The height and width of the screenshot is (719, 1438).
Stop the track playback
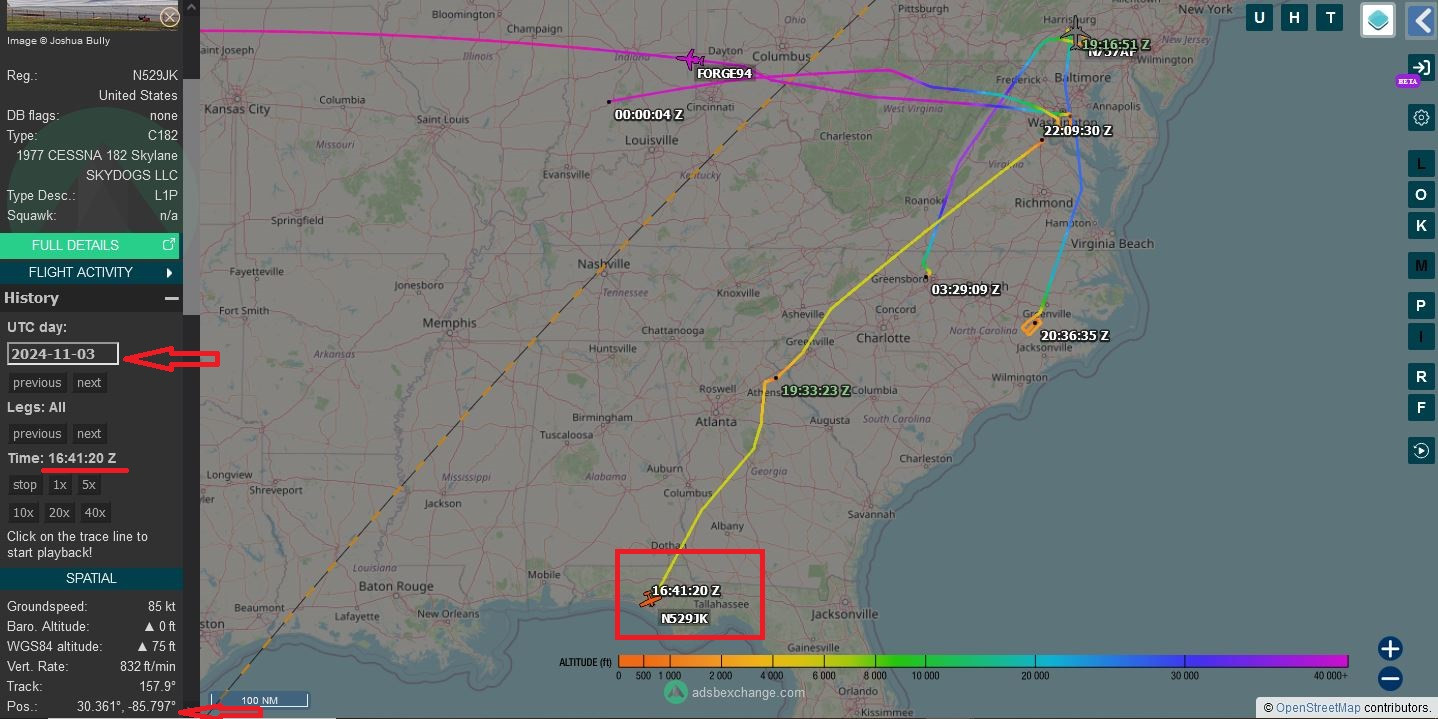(25, 485)
